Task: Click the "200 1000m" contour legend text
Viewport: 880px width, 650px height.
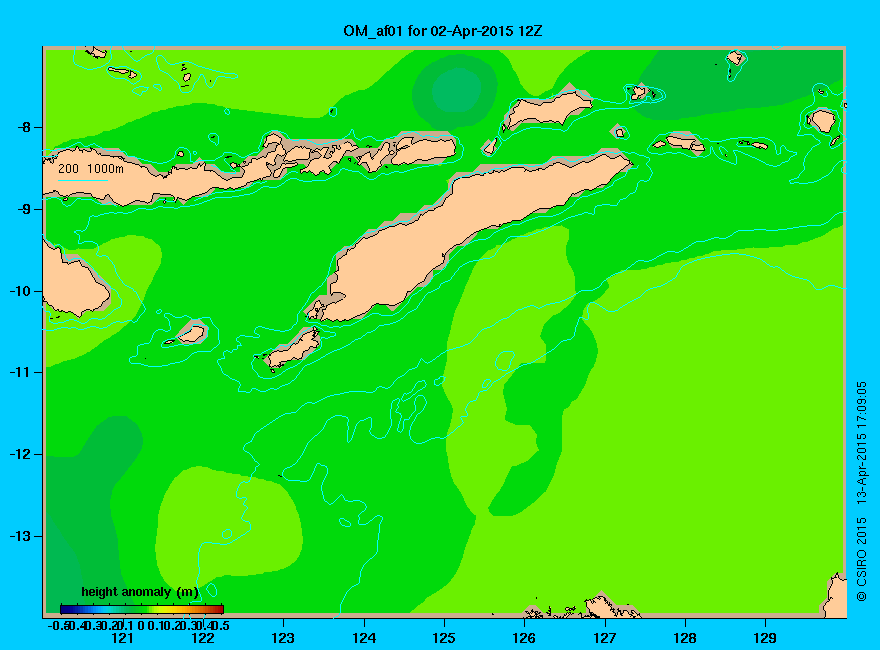Action: click(x=91, y=168)
